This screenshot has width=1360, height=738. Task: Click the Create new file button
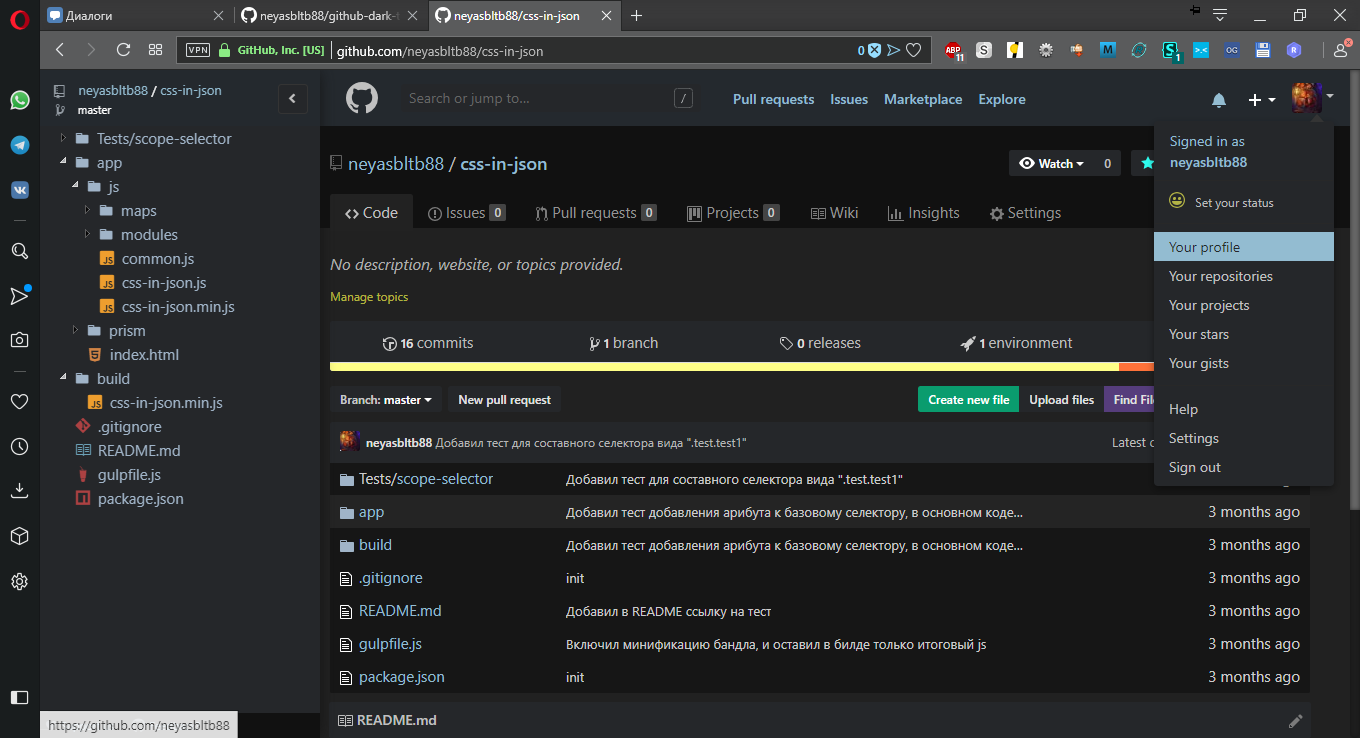pyautogui.click(x=968, y=400)
